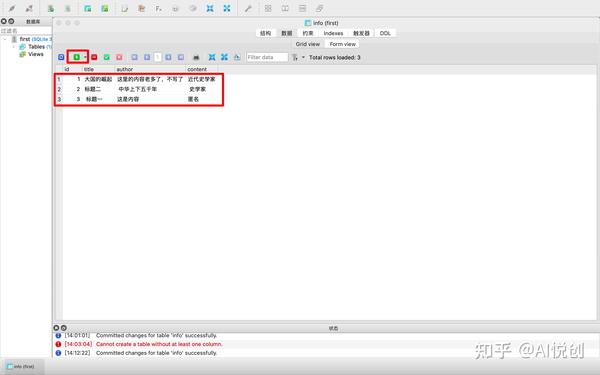Screen dimensions: 600x375
Task: Expand the Tables tree node
Action: (14, 47)
